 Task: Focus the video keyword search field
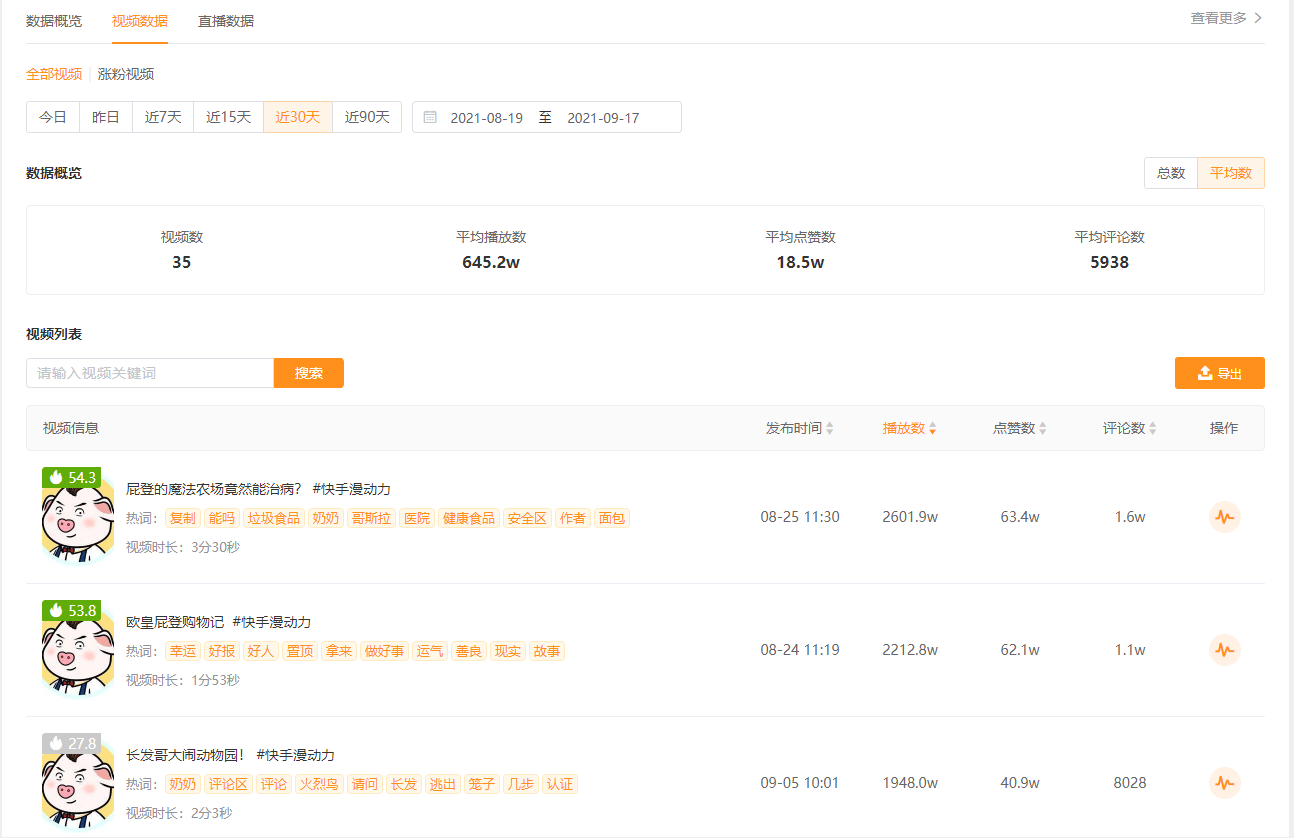click(150, 373)
